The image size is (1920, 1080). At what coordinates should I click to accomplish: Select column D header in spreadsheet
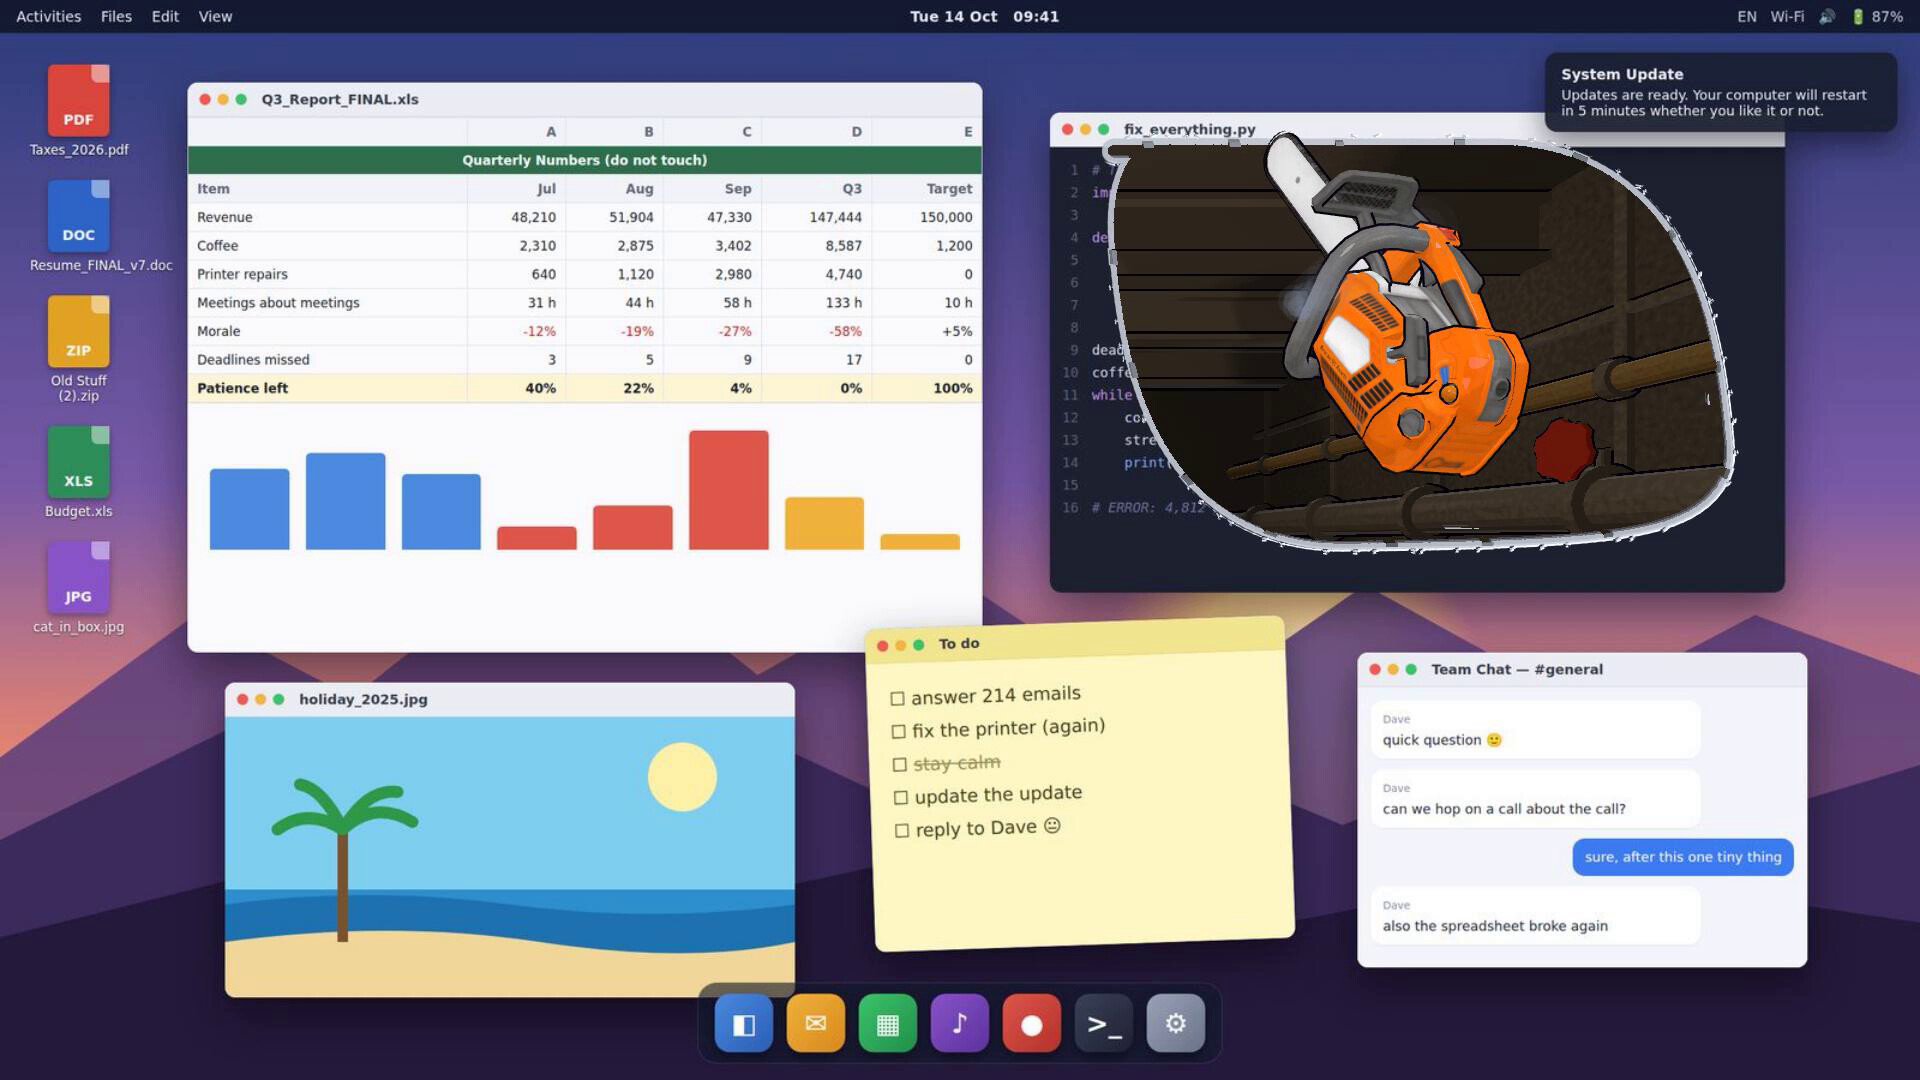click(x=816, y=131)
